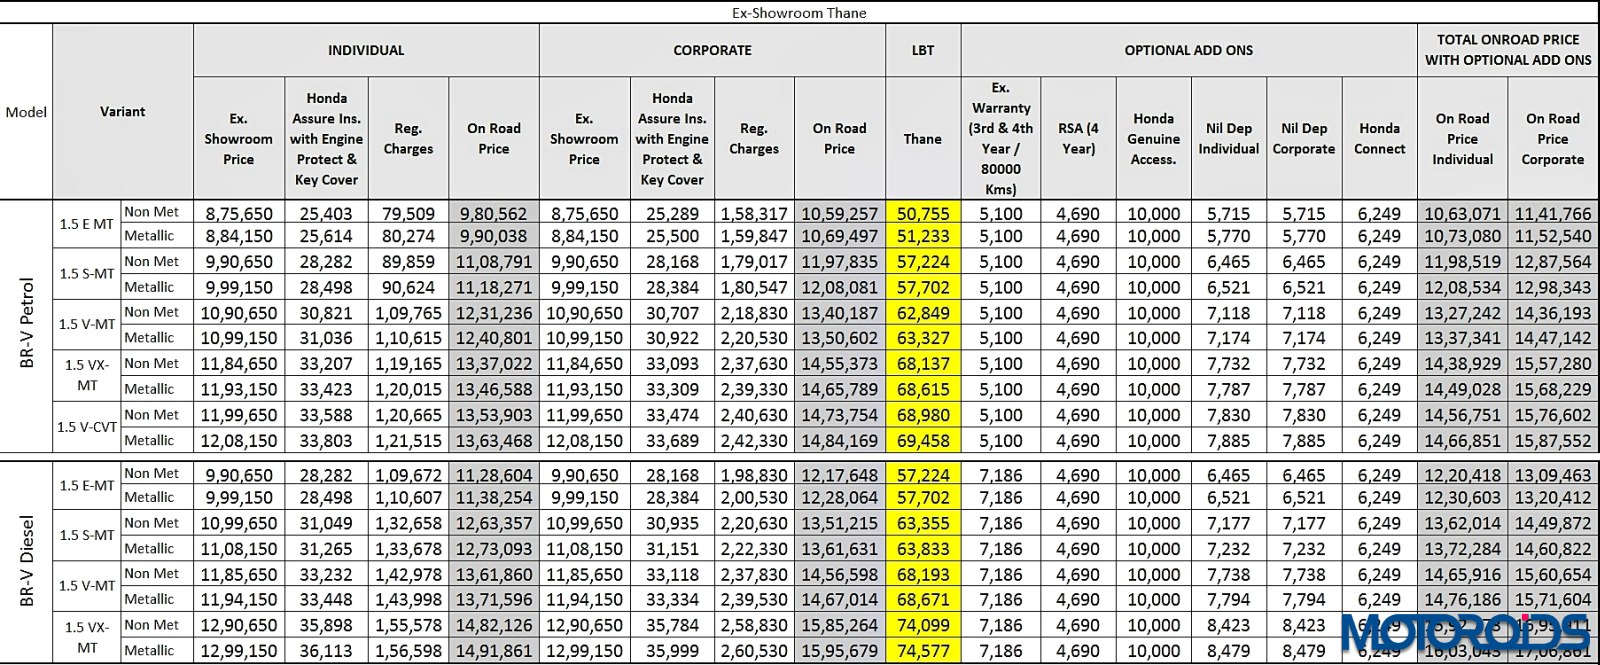Click total corporate price 15,57,280

[x=1553, y=364]
